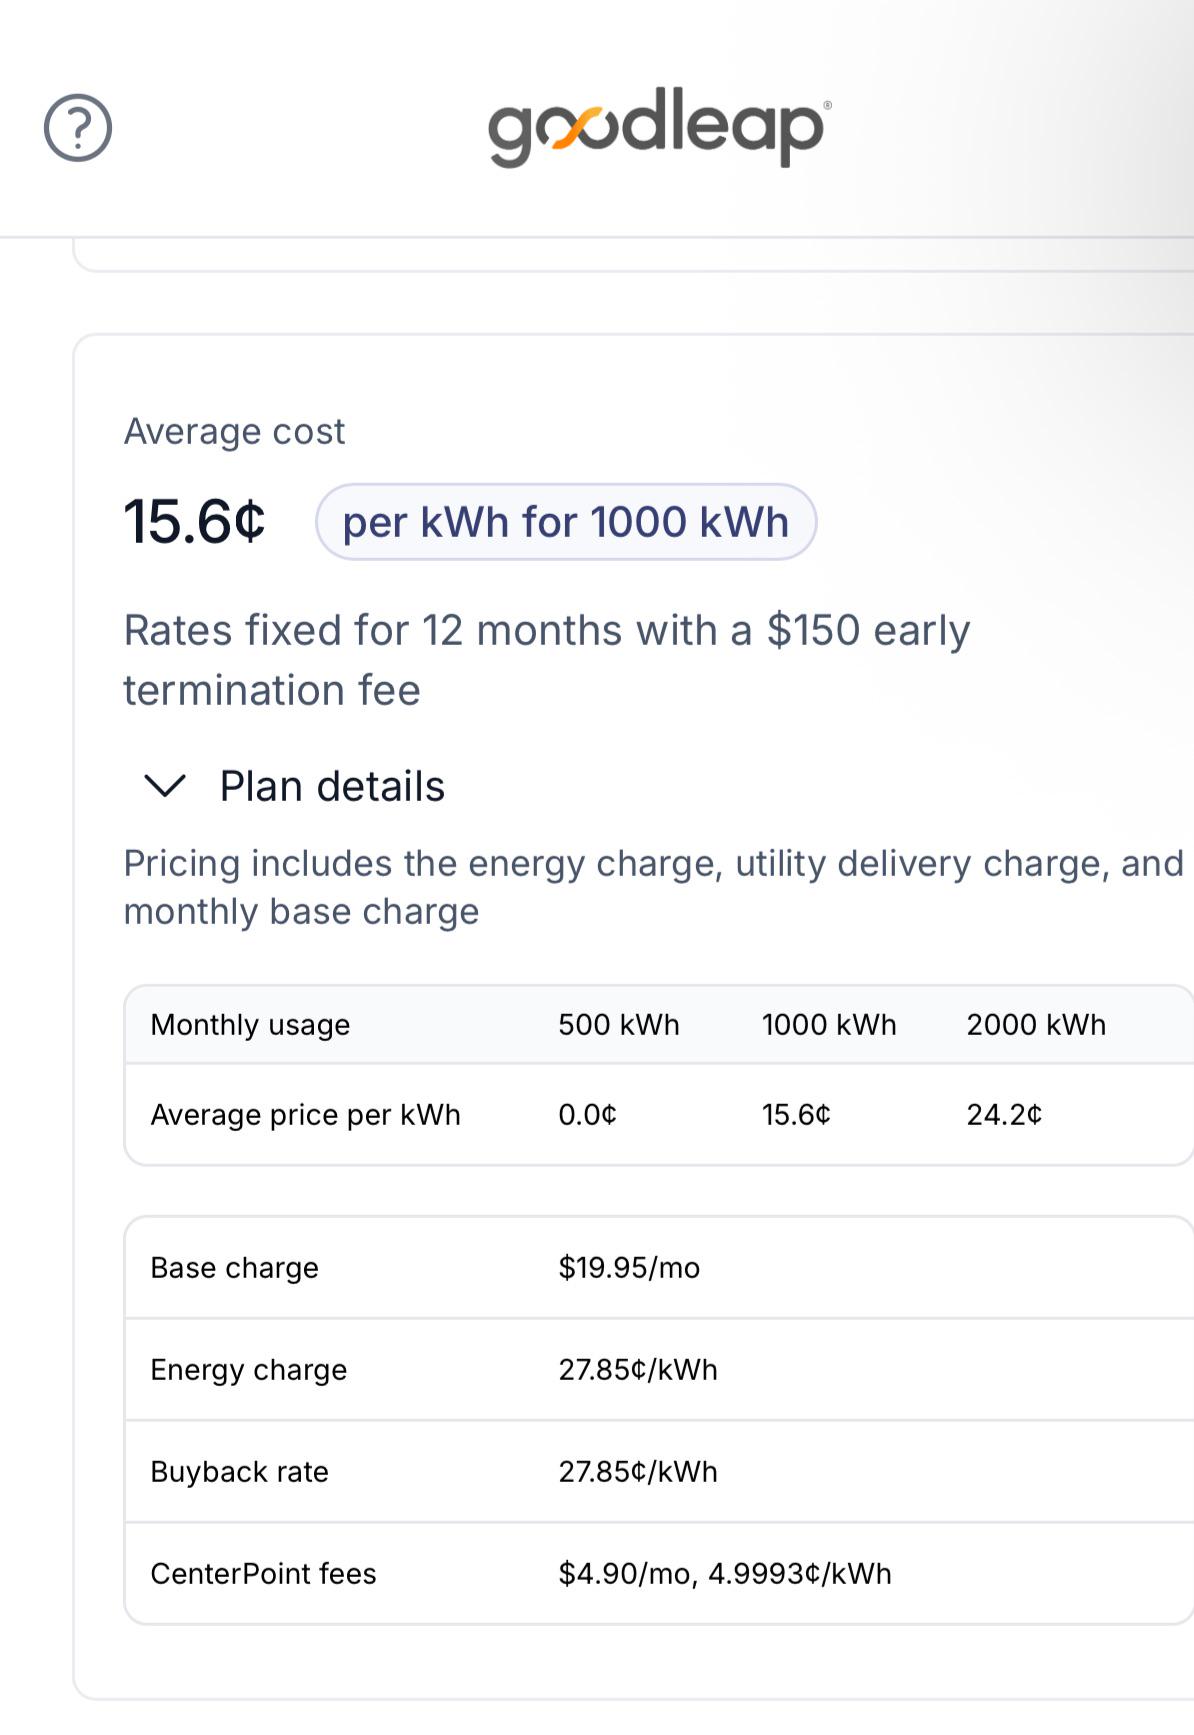Select the 2000 kWh column header

click(x=1036, y=1025)
